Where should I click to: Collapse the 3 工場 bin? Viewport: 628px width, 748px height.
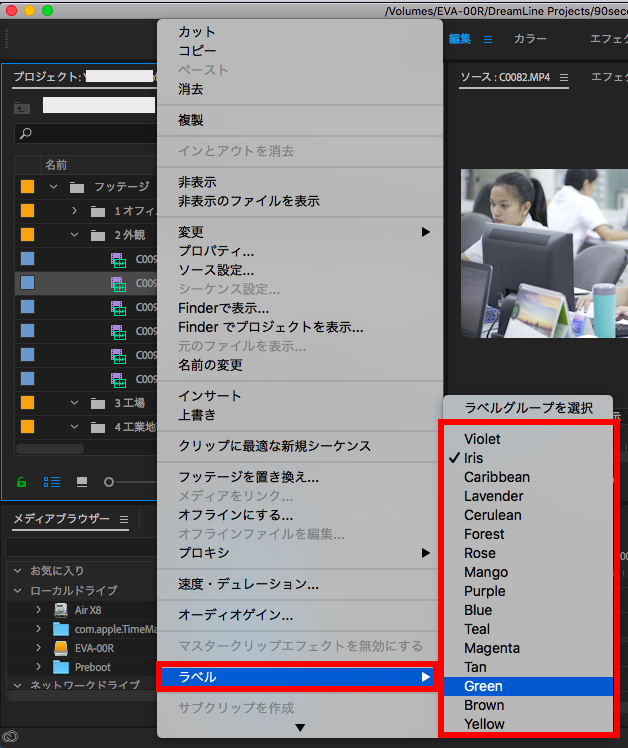tap(74, 403)
